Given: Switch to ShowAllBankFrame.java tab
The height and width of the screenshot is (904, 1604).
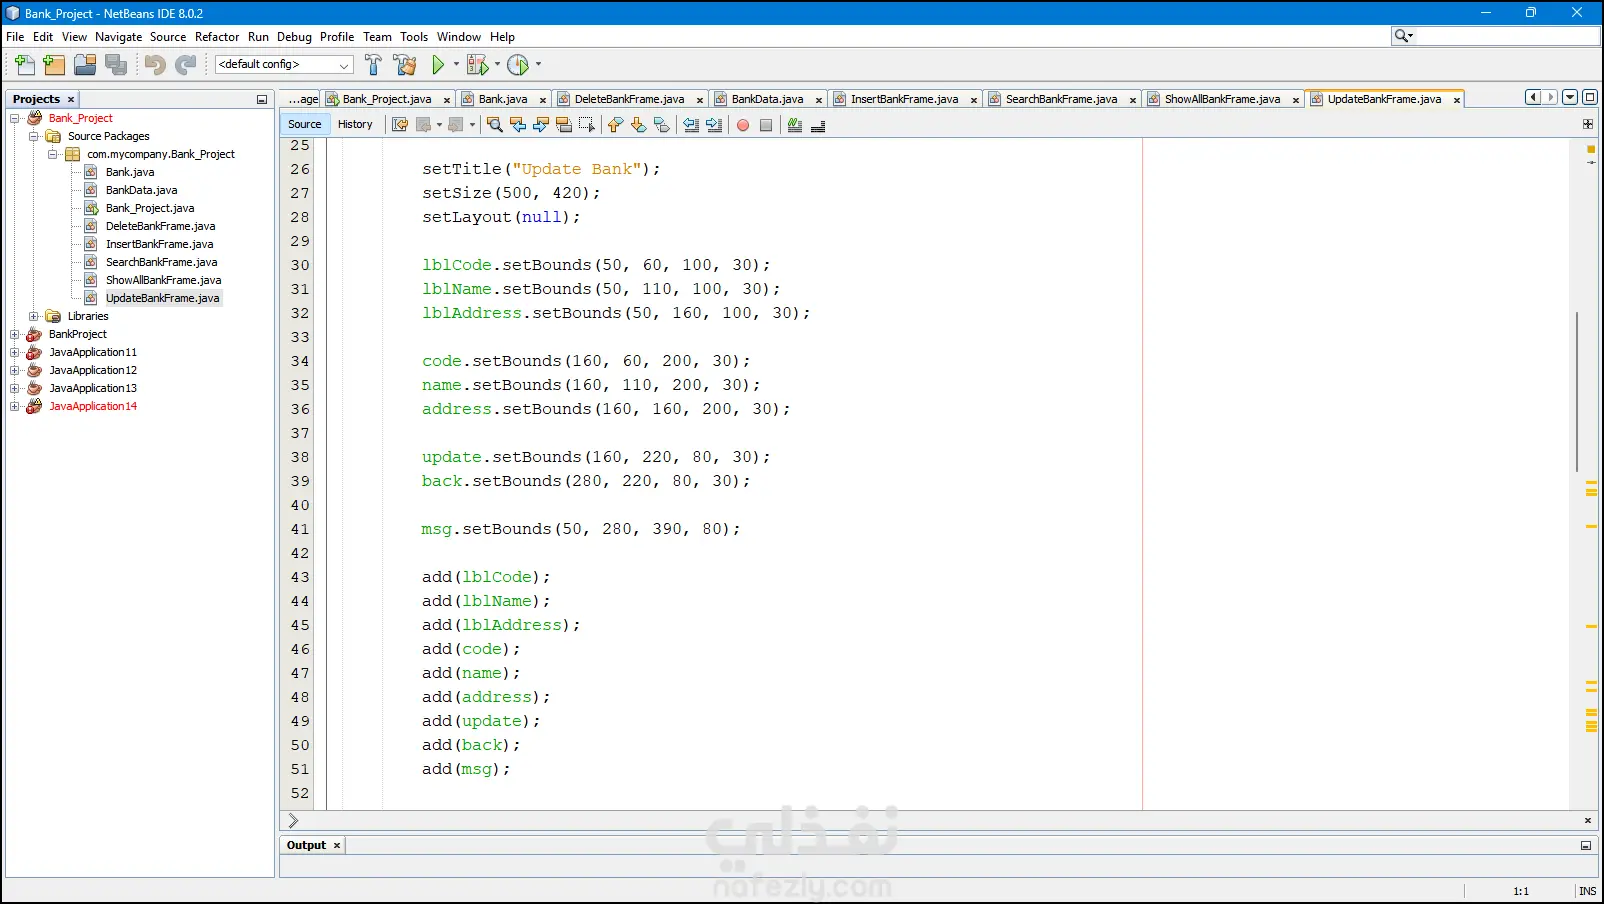Looking at the screenshot, I should 1222,99.
